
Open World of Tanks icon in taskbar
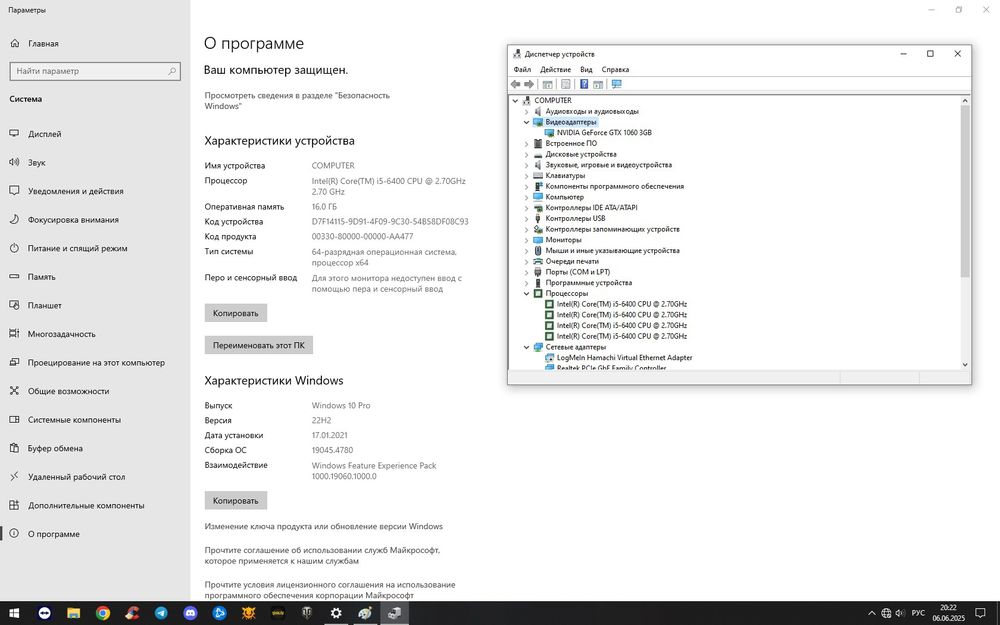pyautogui.click(x=307, y=613)
